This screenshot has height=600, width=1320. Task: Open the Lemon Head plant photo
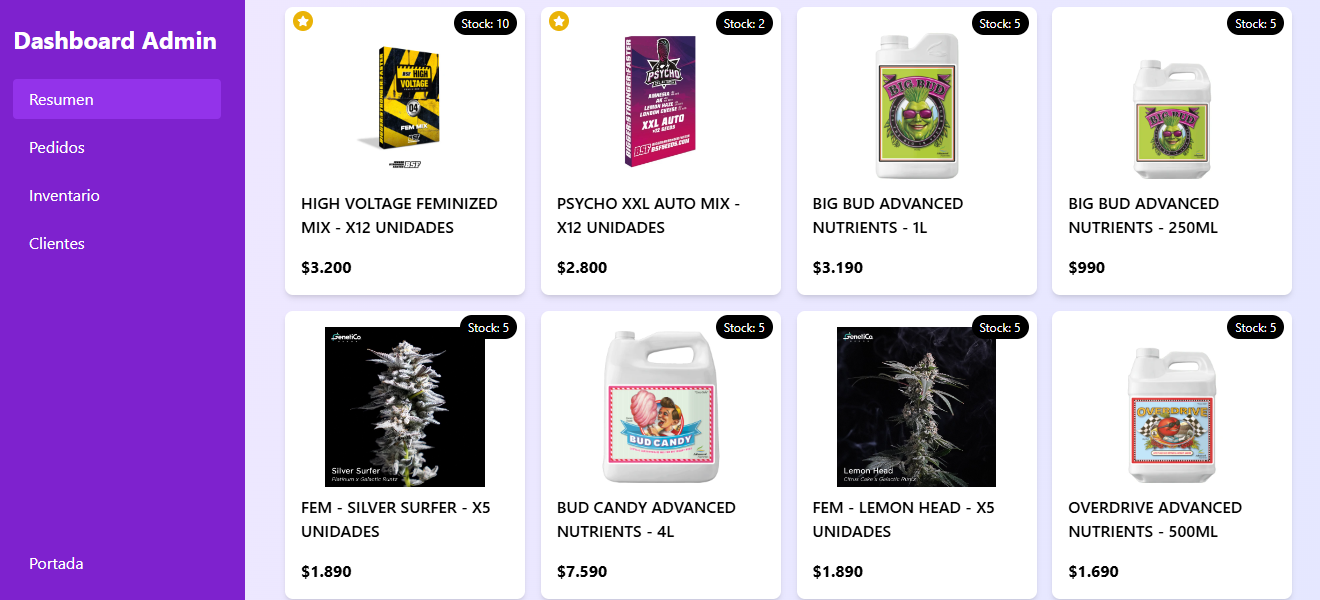[916, 407]
